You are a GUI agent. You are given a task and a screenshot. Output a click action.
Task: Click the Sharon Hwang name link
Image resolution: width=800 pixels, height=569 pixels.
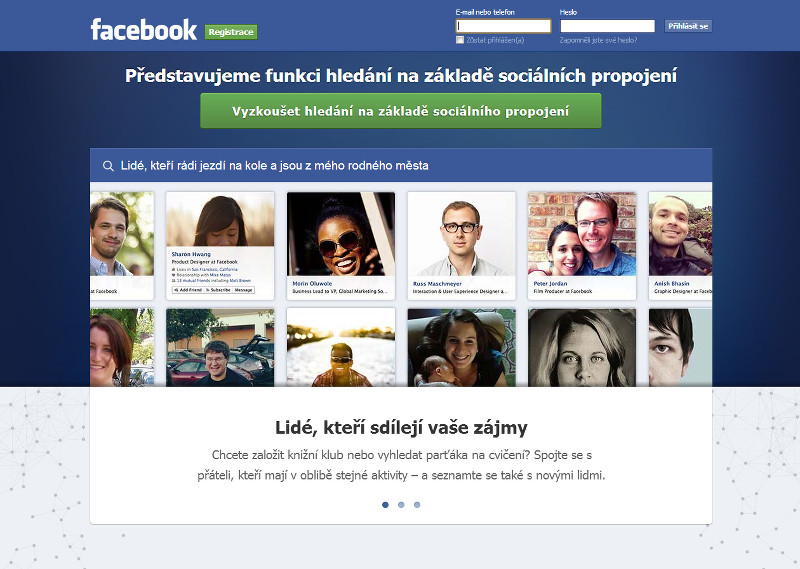[x=191, y=254]
